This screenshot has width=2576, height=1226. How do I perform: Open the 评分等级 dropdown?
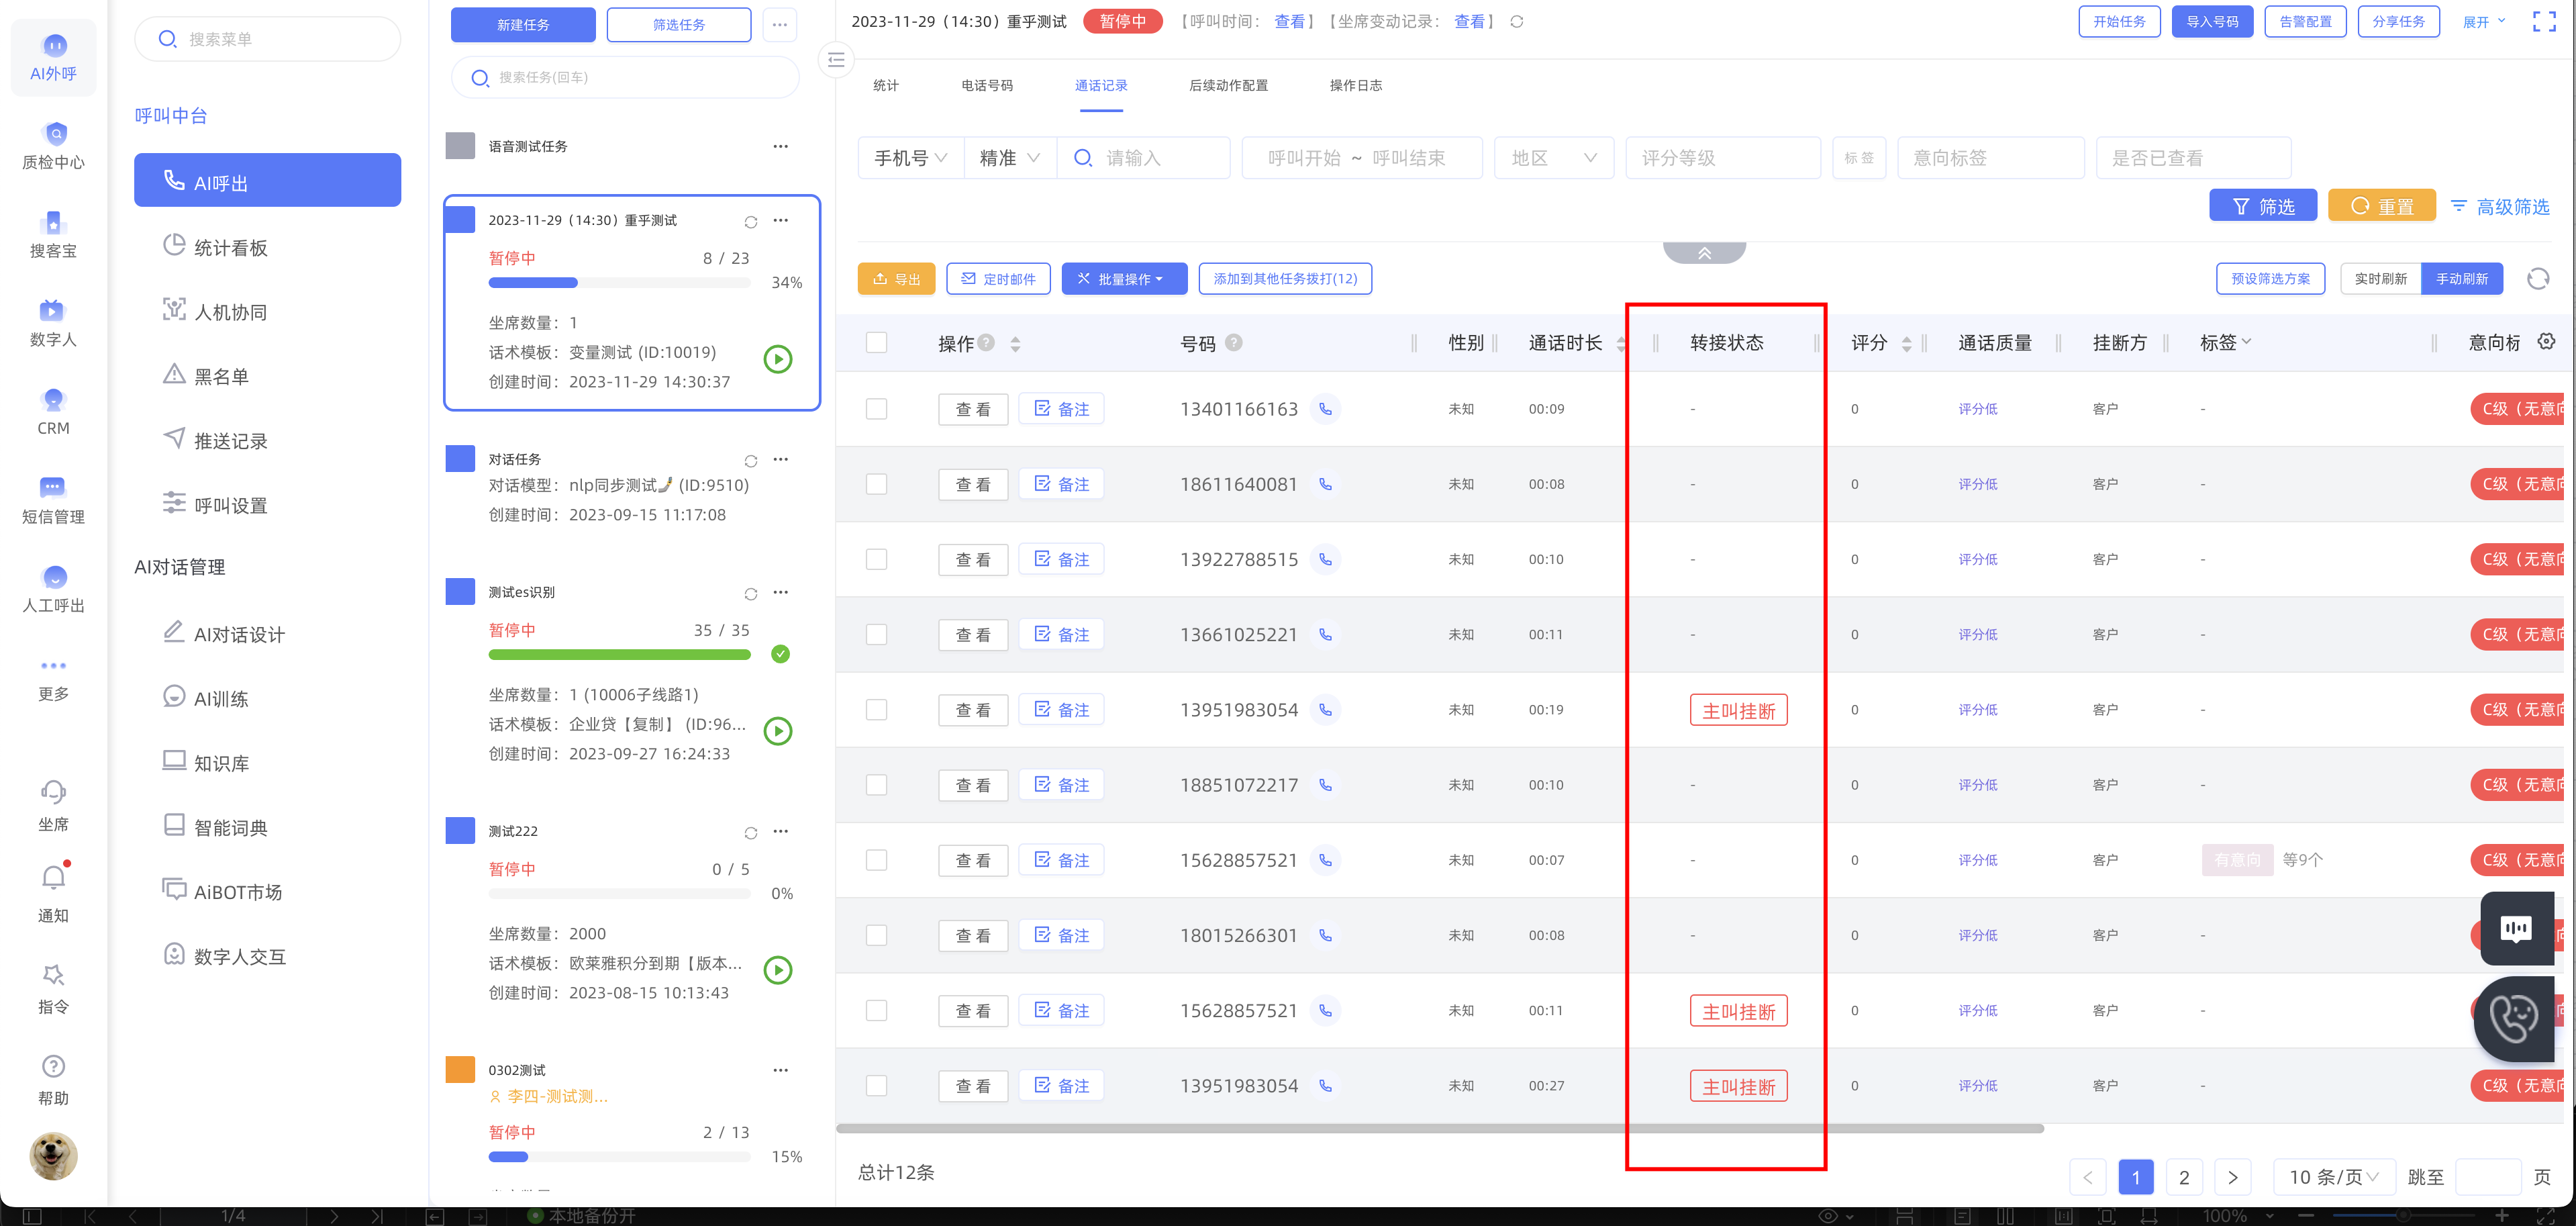click(1723, 158)
